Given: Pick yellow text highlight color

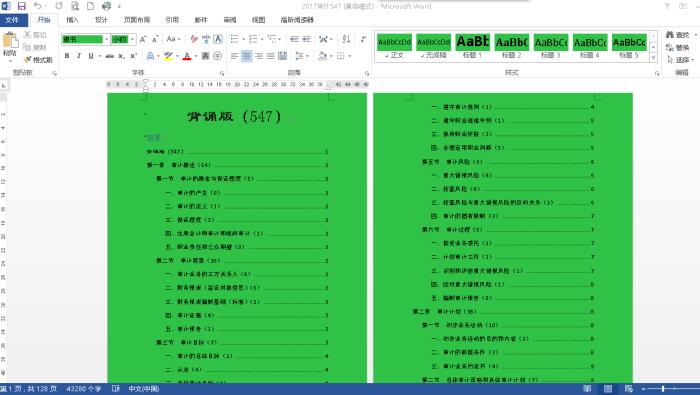Looking at the screenshot, I should (168, 56).
